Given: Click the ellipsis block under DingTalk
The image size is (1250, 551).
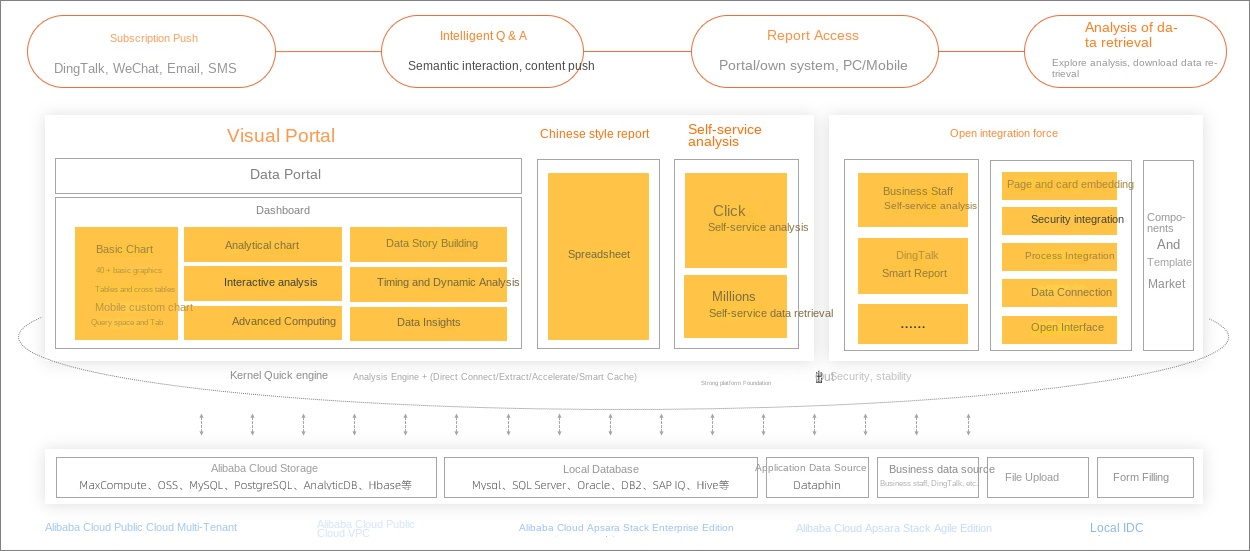Looking at the screenshot, I should [913, 324].
